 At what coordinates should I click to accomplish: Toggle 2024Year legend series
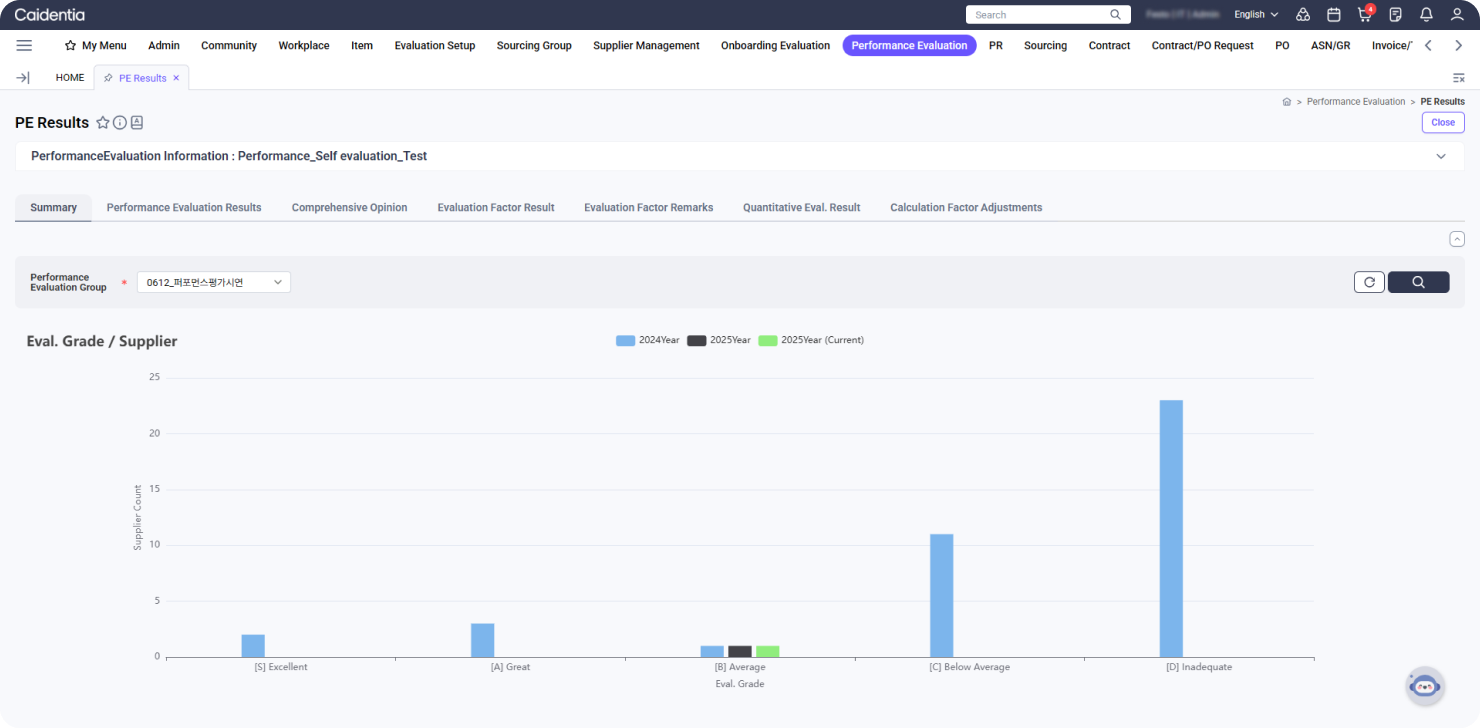click(648, 340)
